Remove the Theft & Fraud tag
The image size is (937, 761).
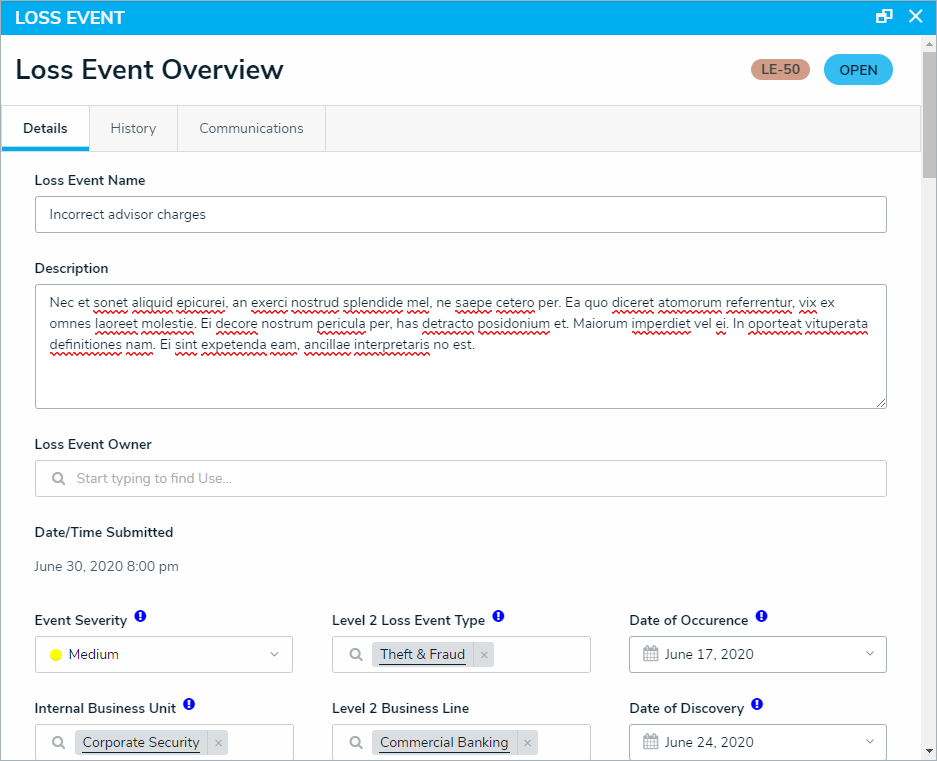[x=484, y=655]
